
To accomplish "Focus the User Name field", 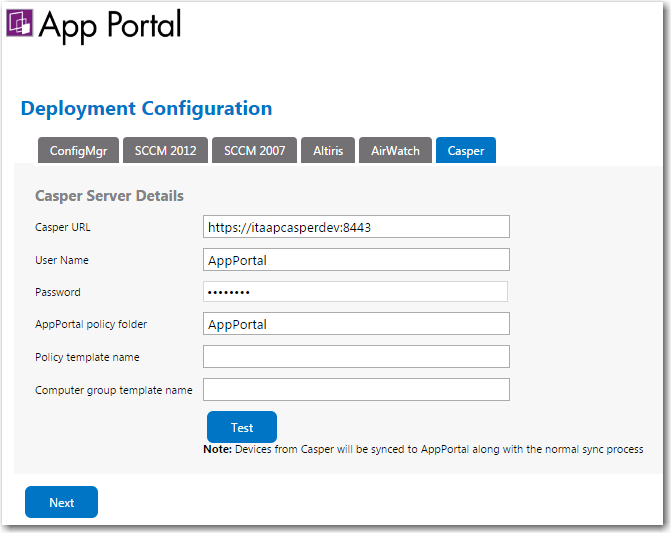I will [356, 260].
